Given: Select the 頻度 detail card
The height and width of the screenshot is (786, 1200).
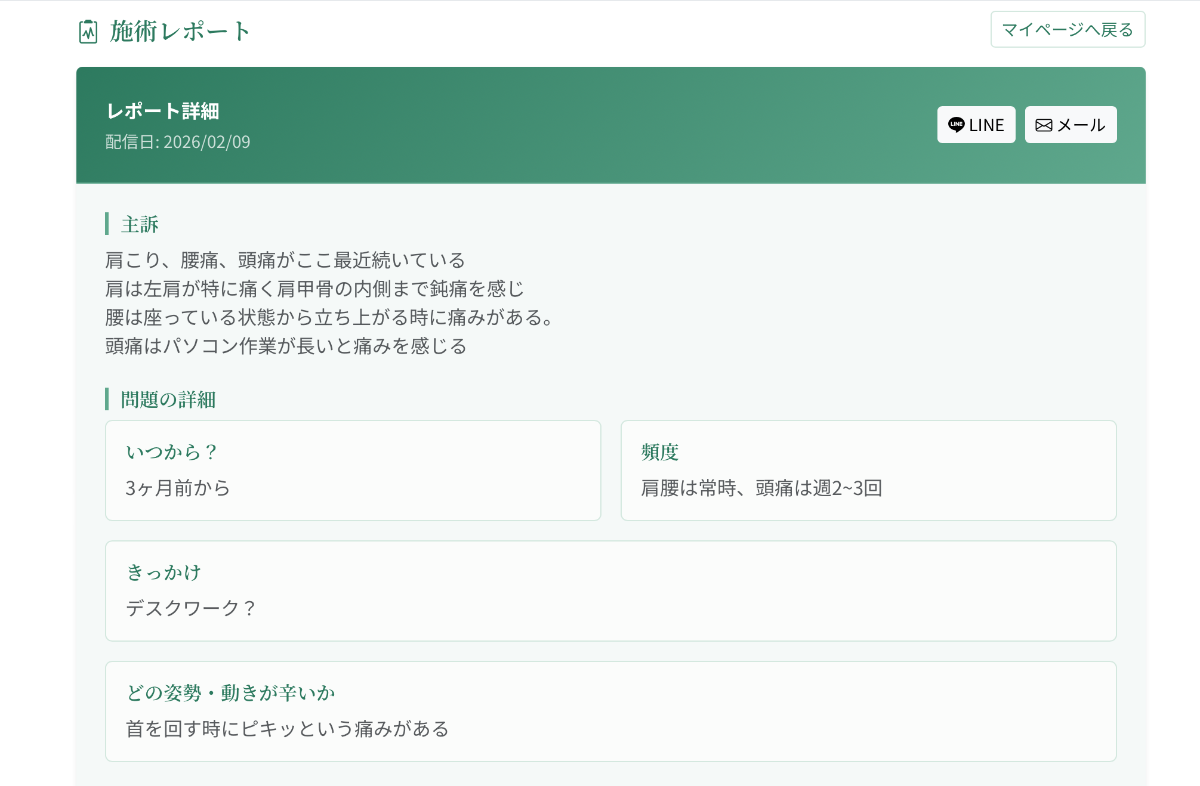Looking at the screenshot, I should (x=868, y=470).
